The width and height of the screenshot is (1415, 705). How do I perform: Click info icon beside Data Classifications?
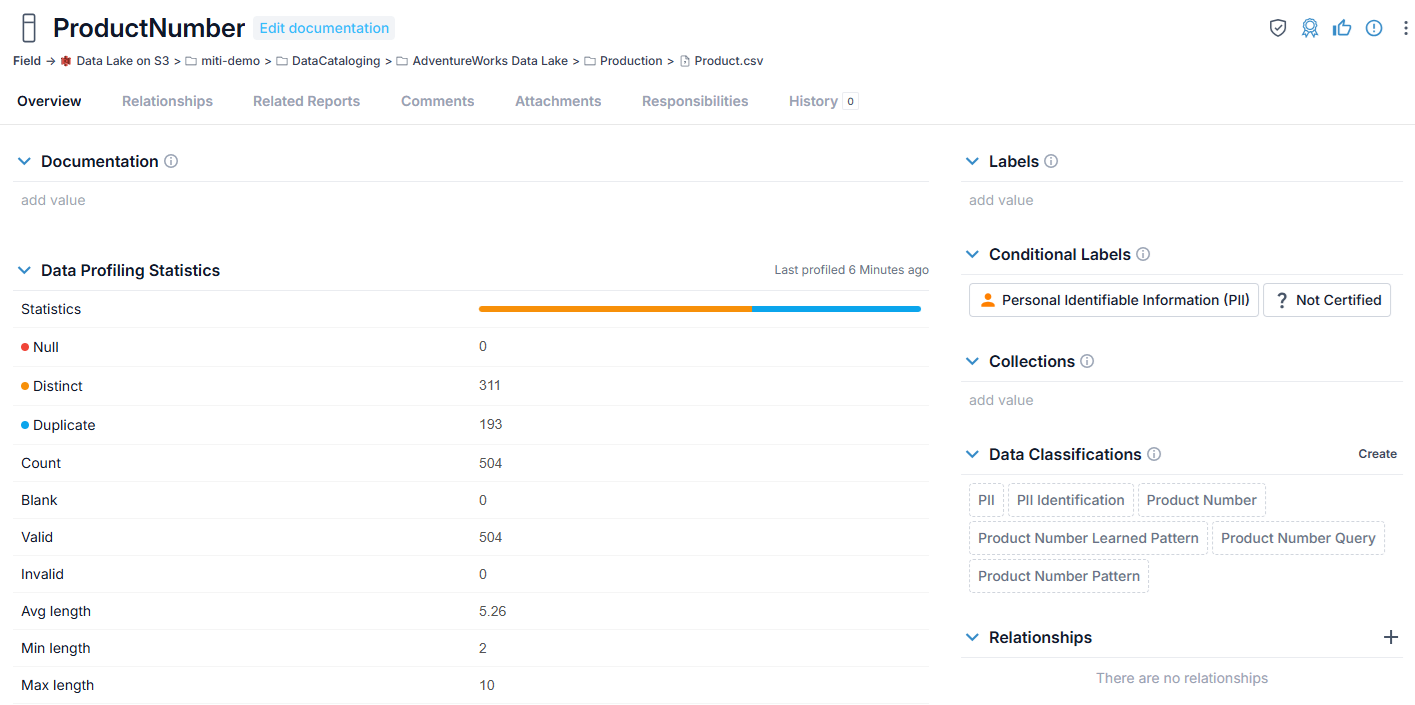[1154, 454]
